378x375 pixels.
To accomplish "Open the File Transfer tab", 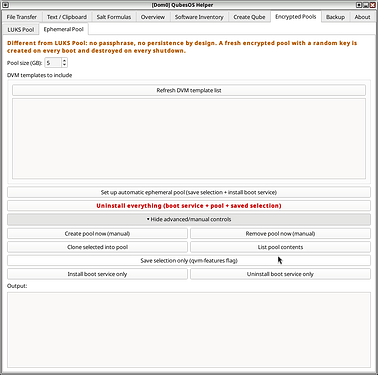I will point(22,17).
